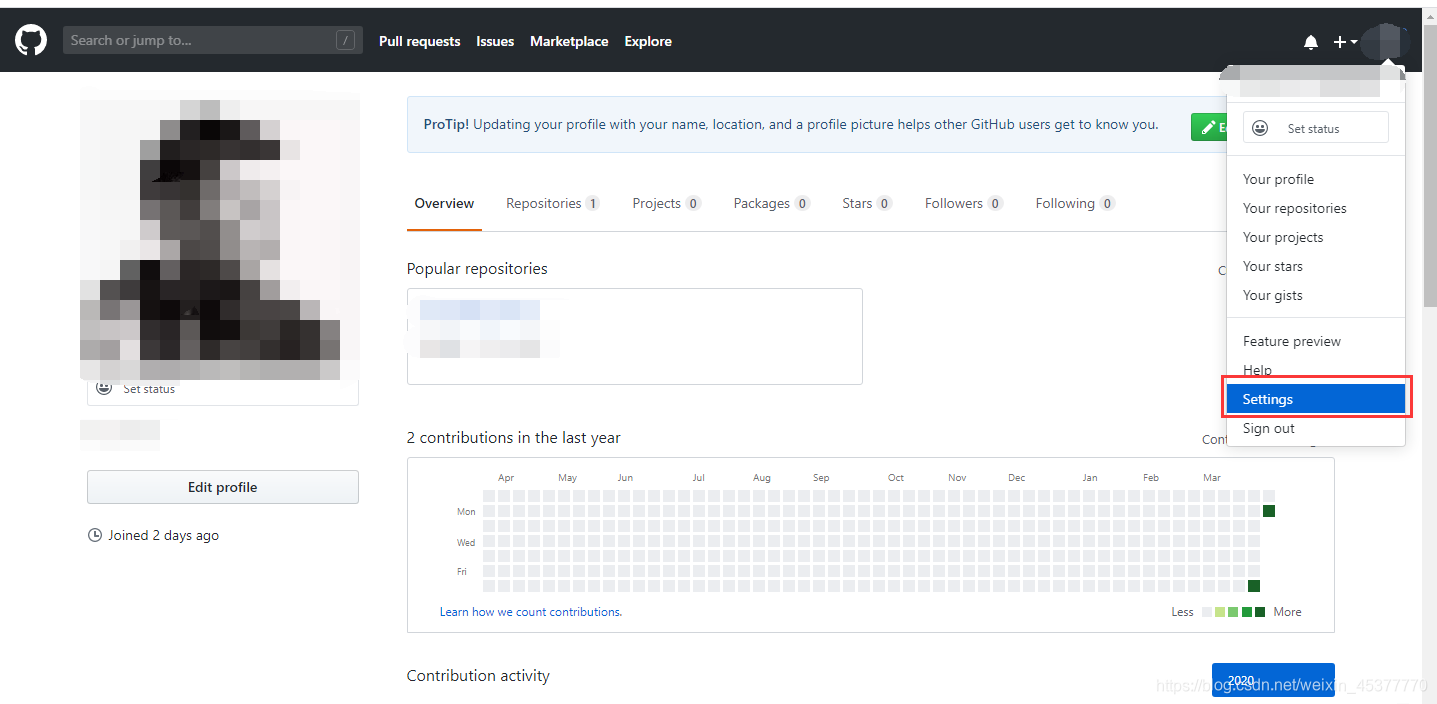Switch to the Repositories tab

[x=552, y=203]
